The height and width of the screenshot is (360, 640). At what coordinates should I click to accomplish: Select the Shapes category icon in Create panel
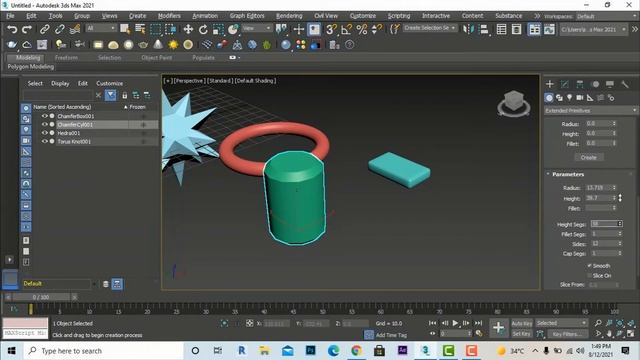pyautogui.click(x=559, y=98)
